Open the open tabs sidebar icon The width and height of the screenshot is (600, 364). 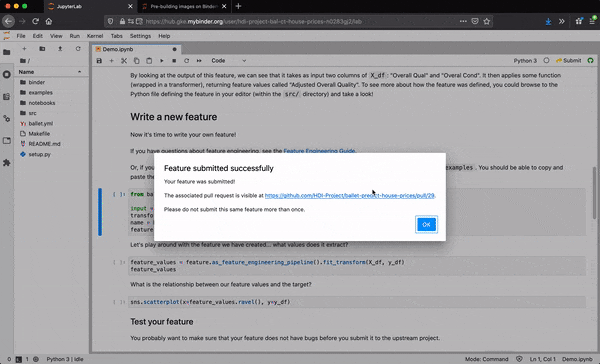tap(7, 140)
